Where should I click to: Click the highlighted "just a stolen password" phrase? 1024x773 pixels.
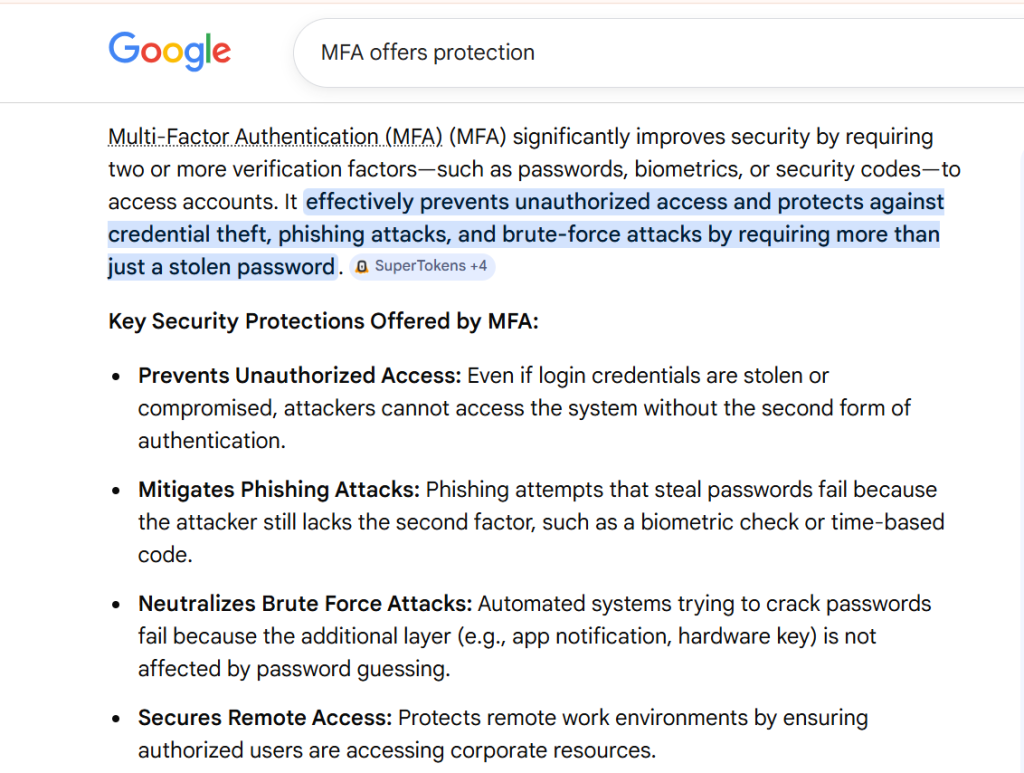pos(221,267)
